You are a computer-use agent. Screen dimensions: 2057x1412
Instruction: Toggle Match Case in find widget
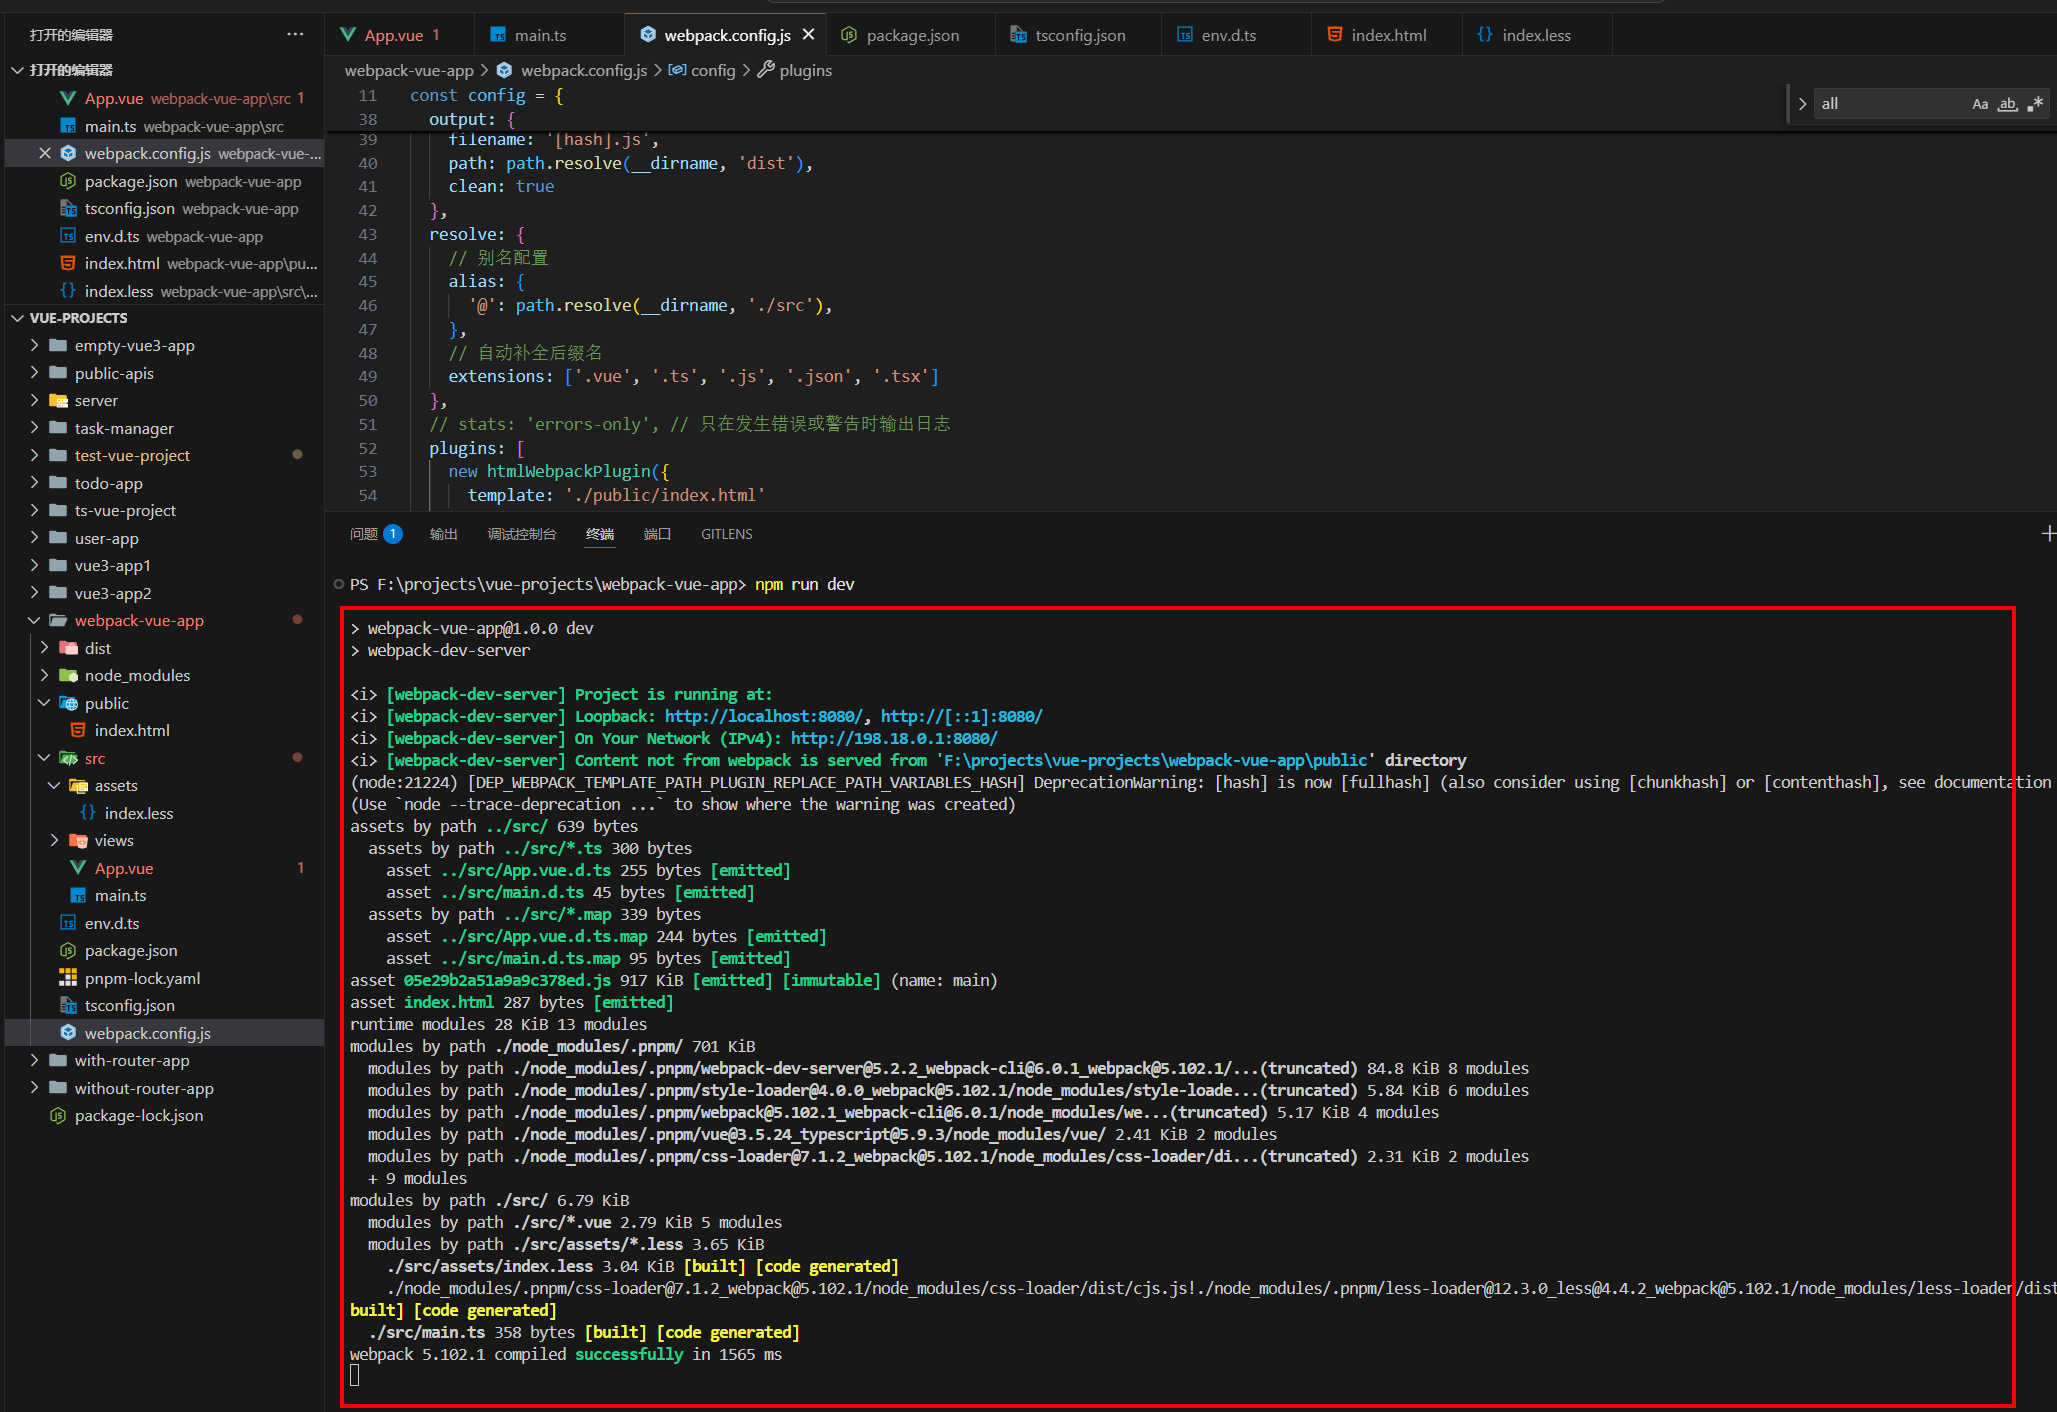click(x=1979, y=104)
